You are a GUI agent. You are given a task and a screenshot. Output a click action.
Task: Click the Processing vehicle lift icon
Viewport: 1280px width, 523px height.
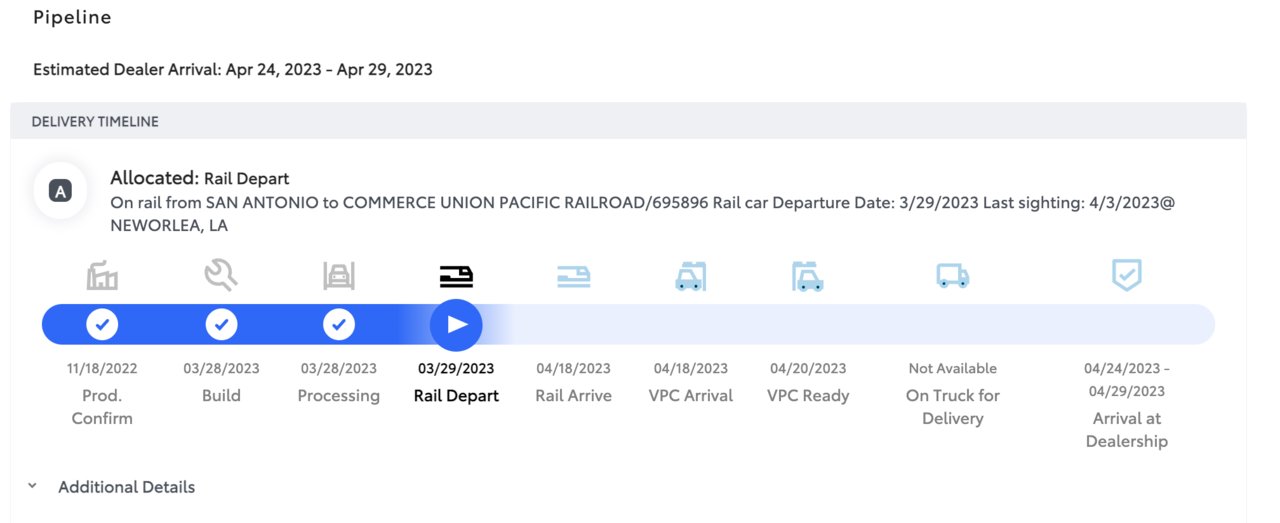click(x=339, y=275)
